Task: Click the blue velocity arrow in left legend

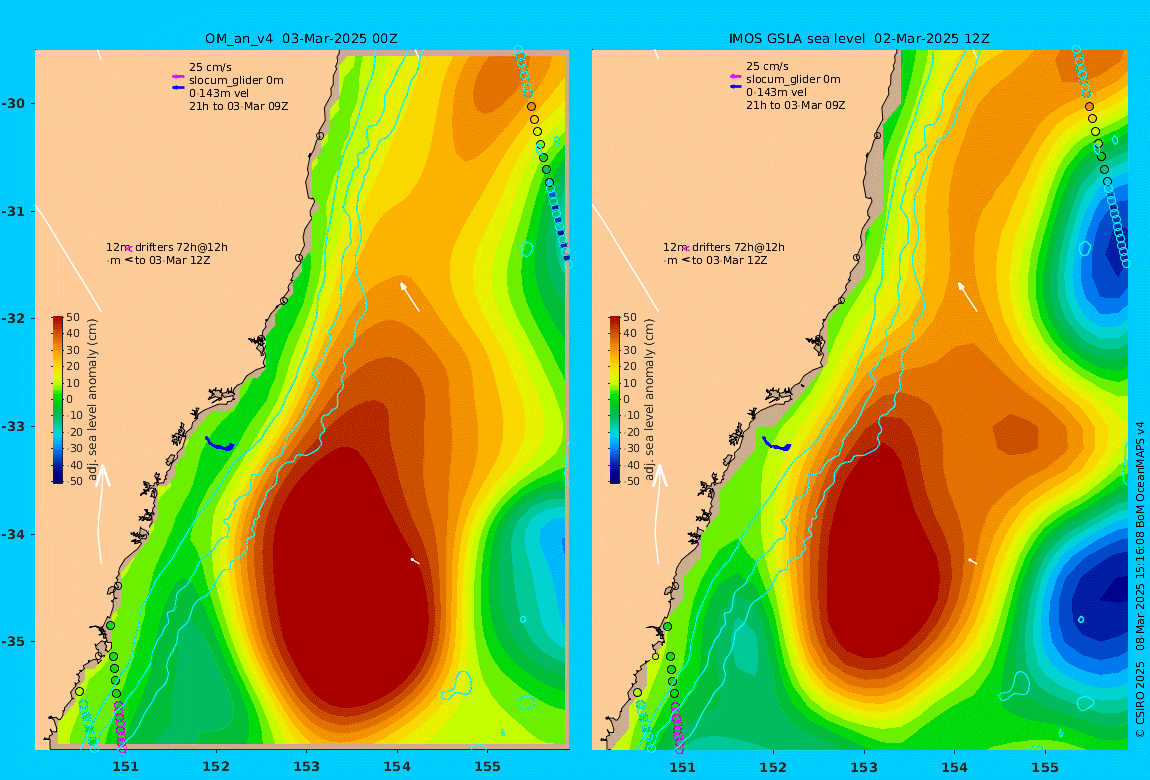Action: tap(177, 88)
